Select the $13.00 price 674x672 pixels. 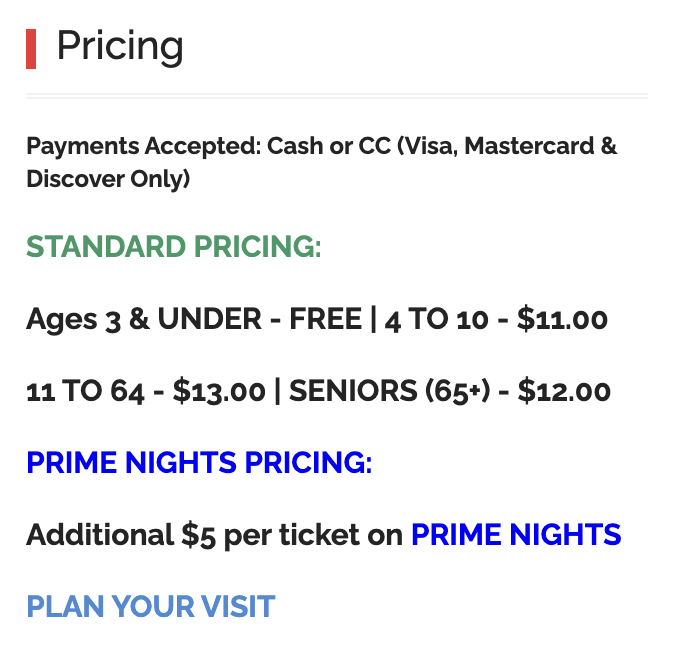tap(219, 390)
